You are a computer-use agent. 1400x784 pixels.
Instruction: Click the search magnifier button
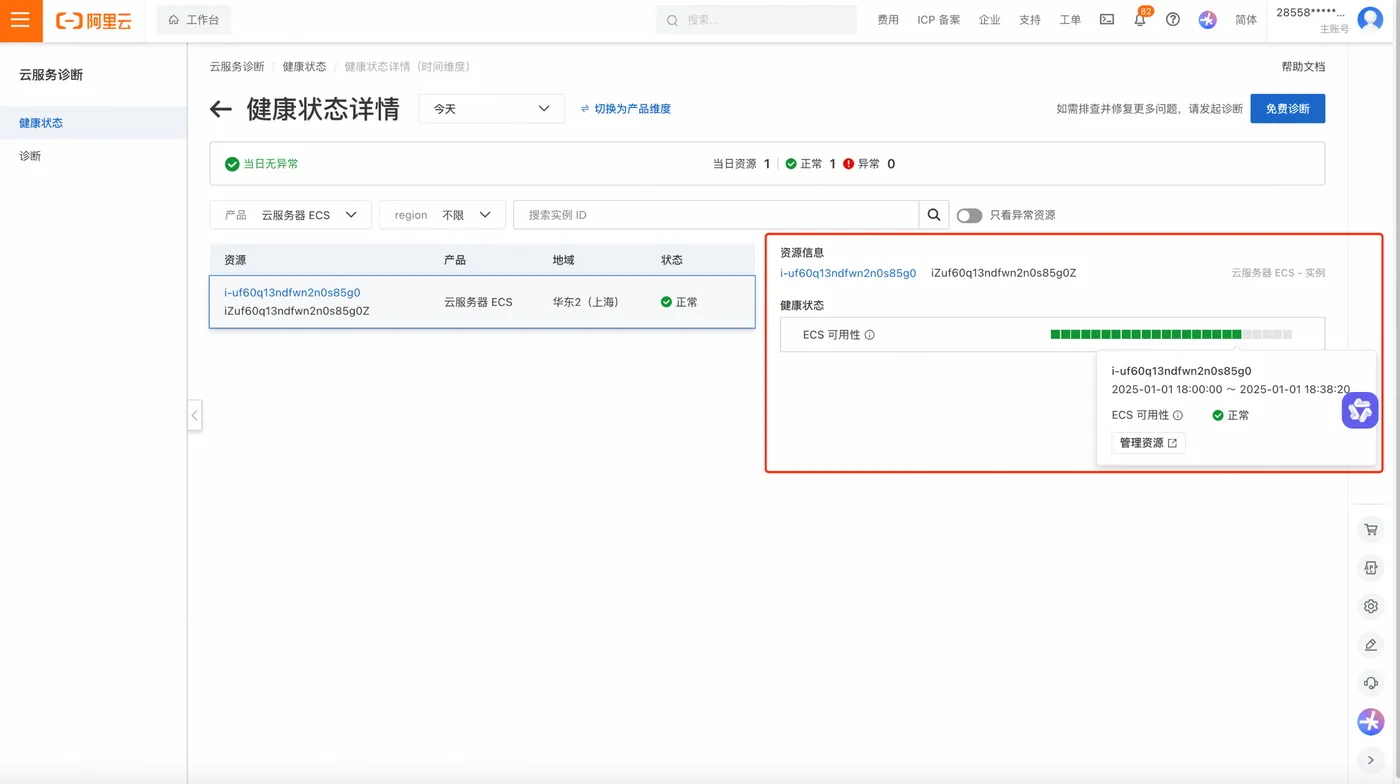coord(934,215)
